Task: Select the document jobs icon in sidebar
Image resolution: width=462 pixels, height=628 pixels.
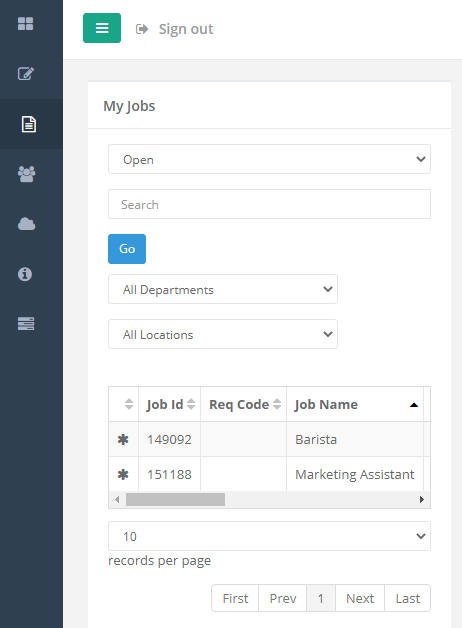Action: 28,124
